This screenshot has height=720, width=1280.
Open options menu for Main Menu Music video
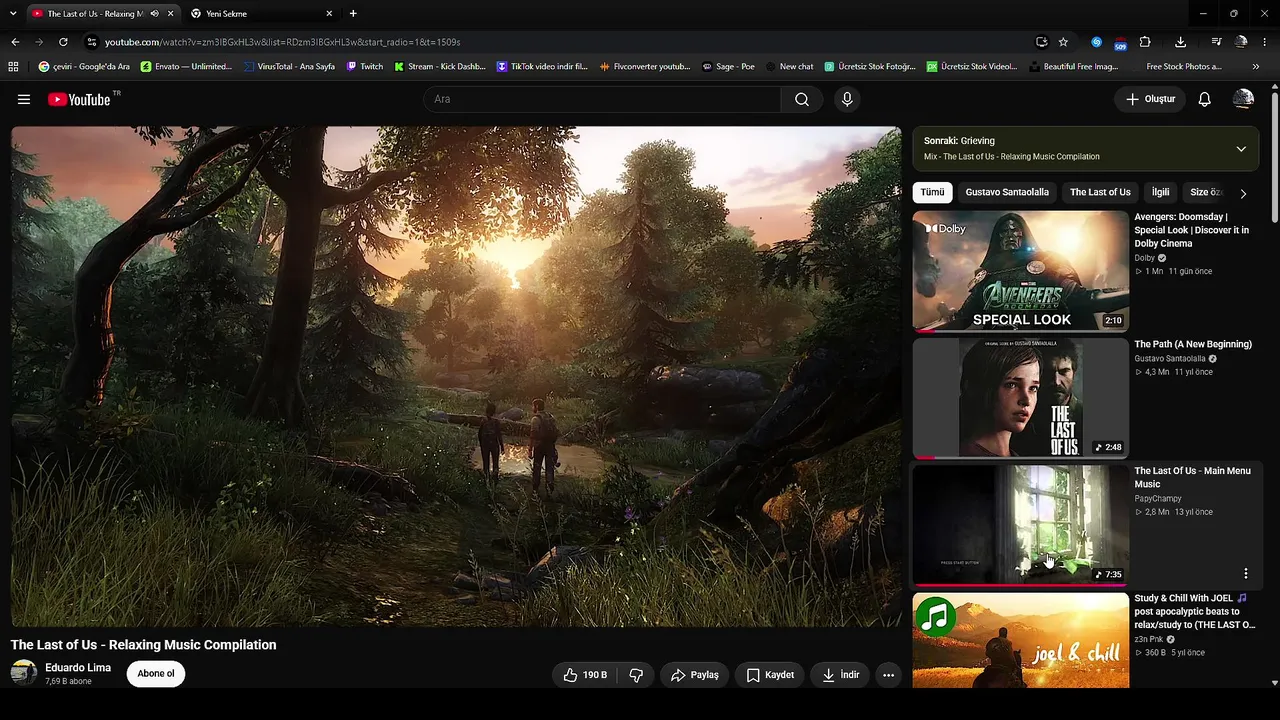pos(1246,574)
